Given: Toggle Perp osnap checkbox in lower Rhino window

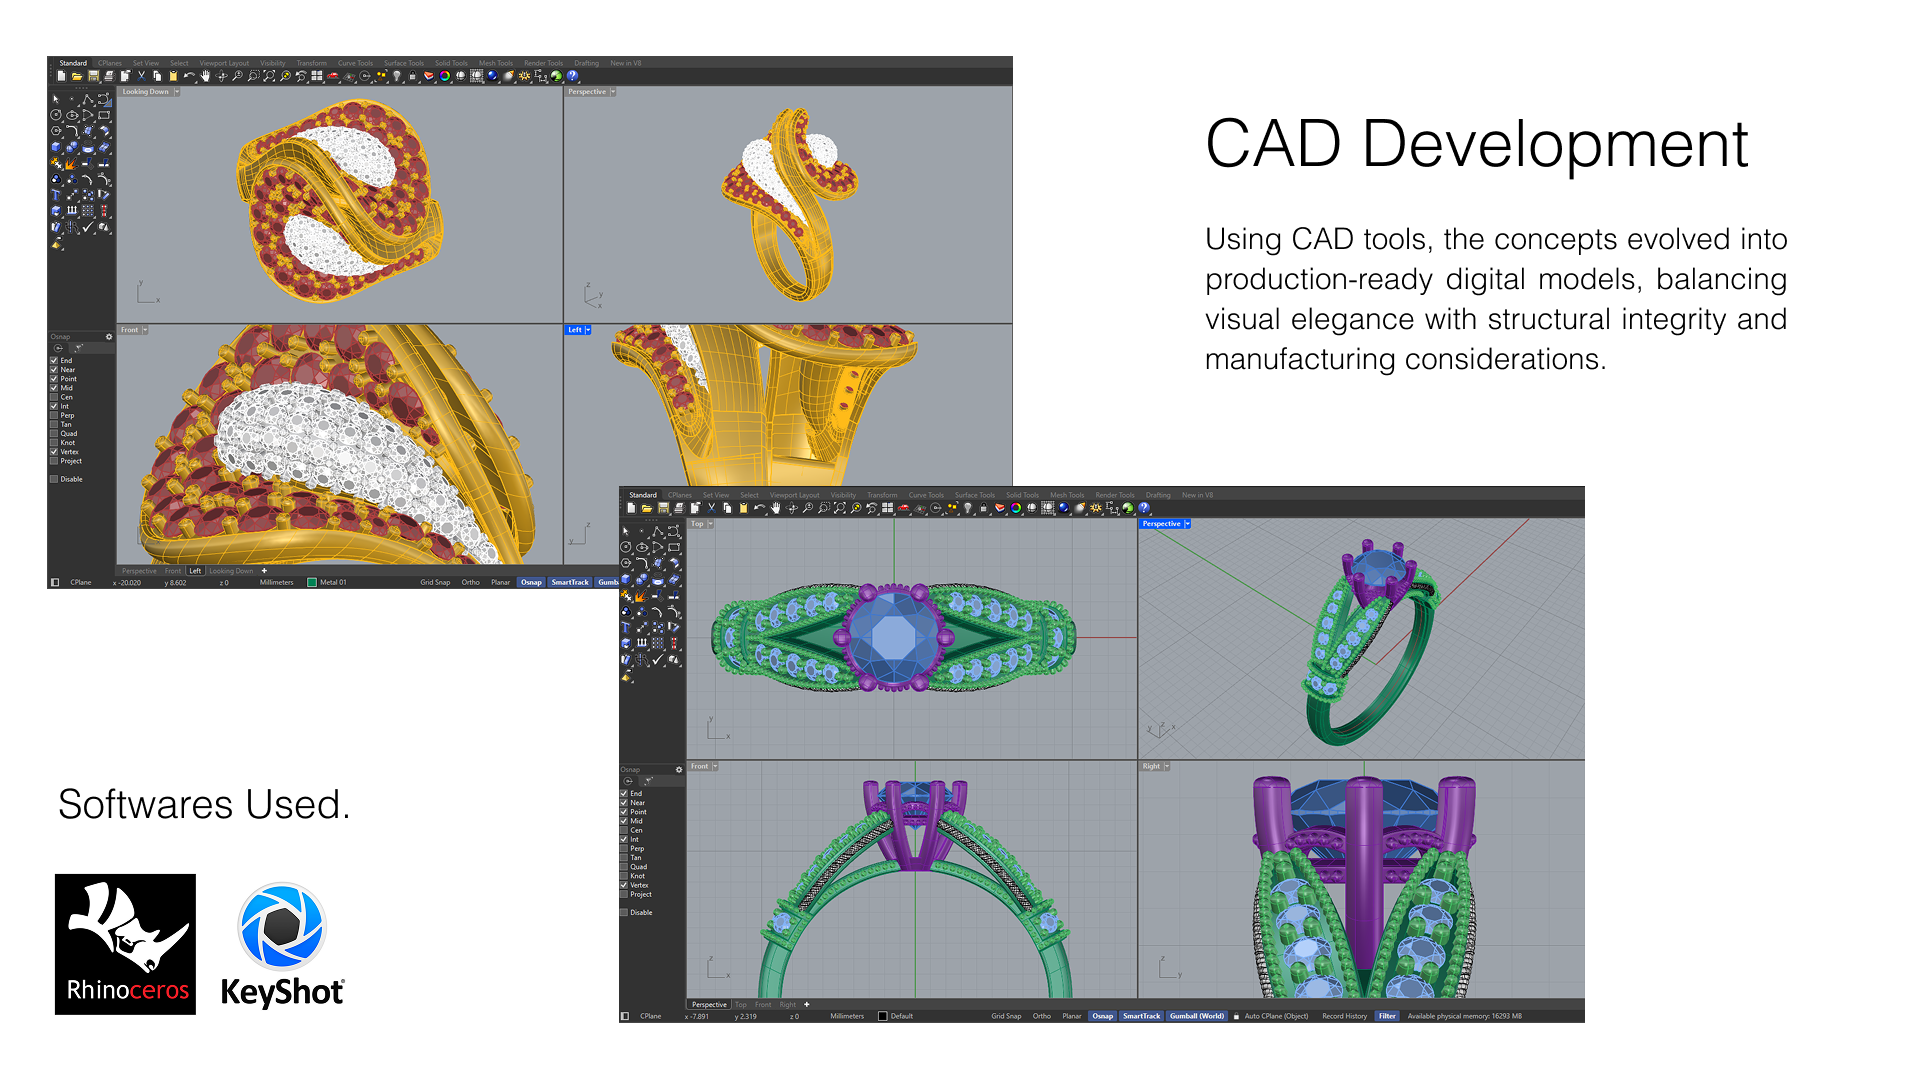Looking at the screenshot, I should pyautogui.click(x=624, y=848).
